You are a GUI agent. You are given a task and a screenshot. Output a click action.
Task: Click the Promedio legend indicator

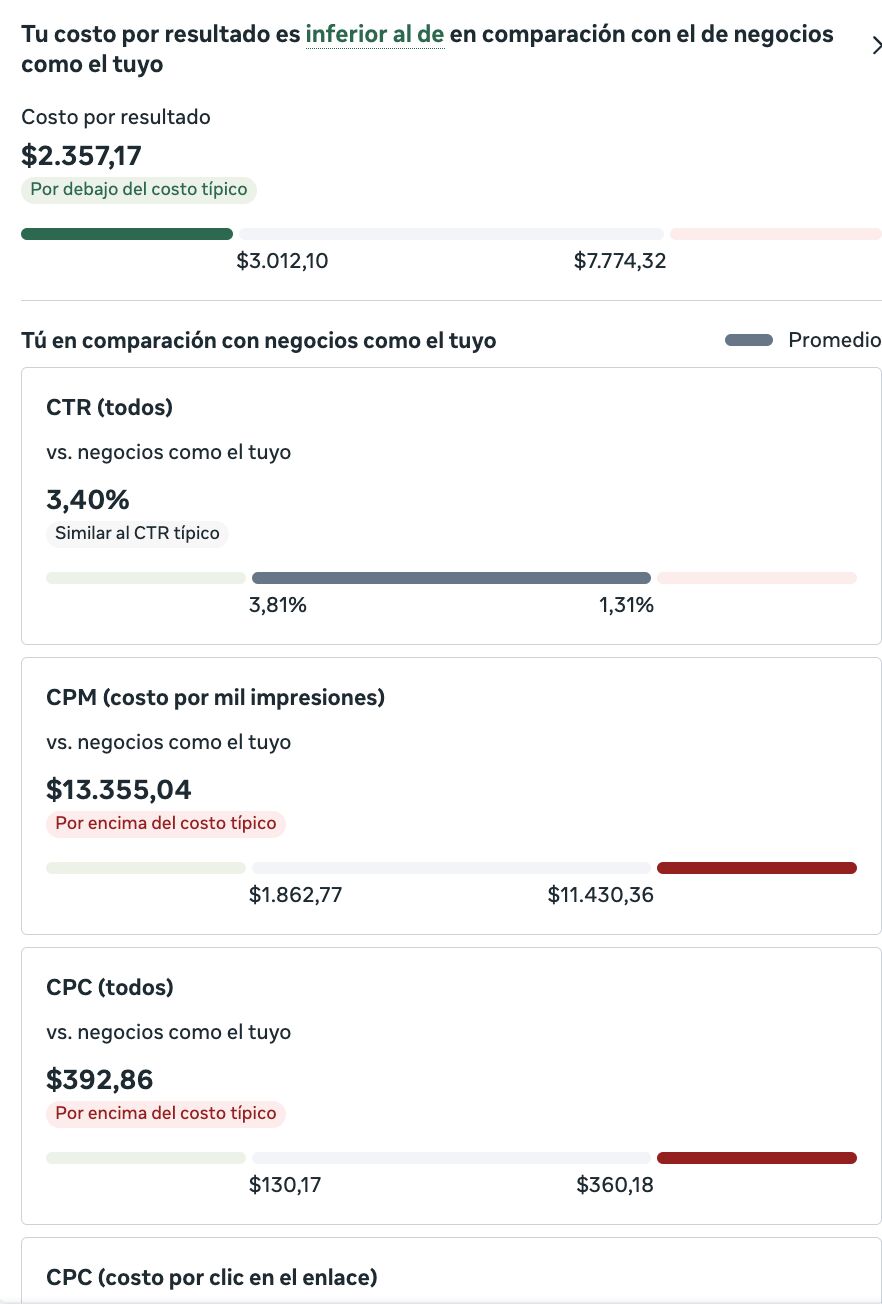tap(749, 340)
